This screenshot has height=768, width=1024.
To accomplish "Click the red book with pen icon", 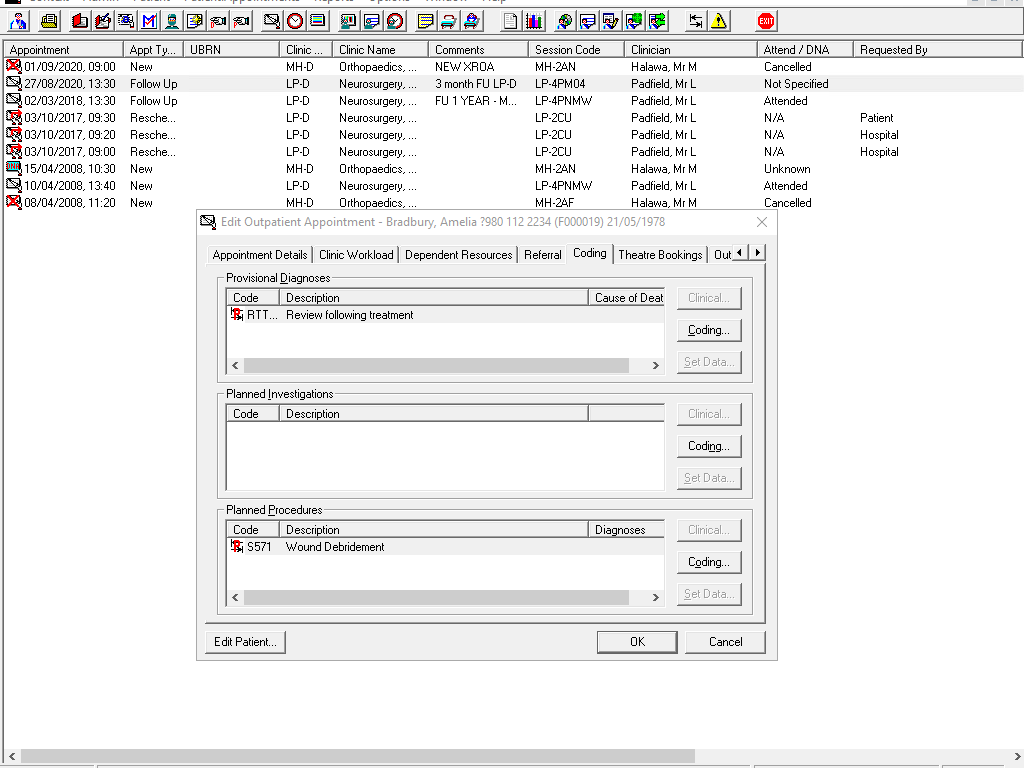I will [103, 22].
